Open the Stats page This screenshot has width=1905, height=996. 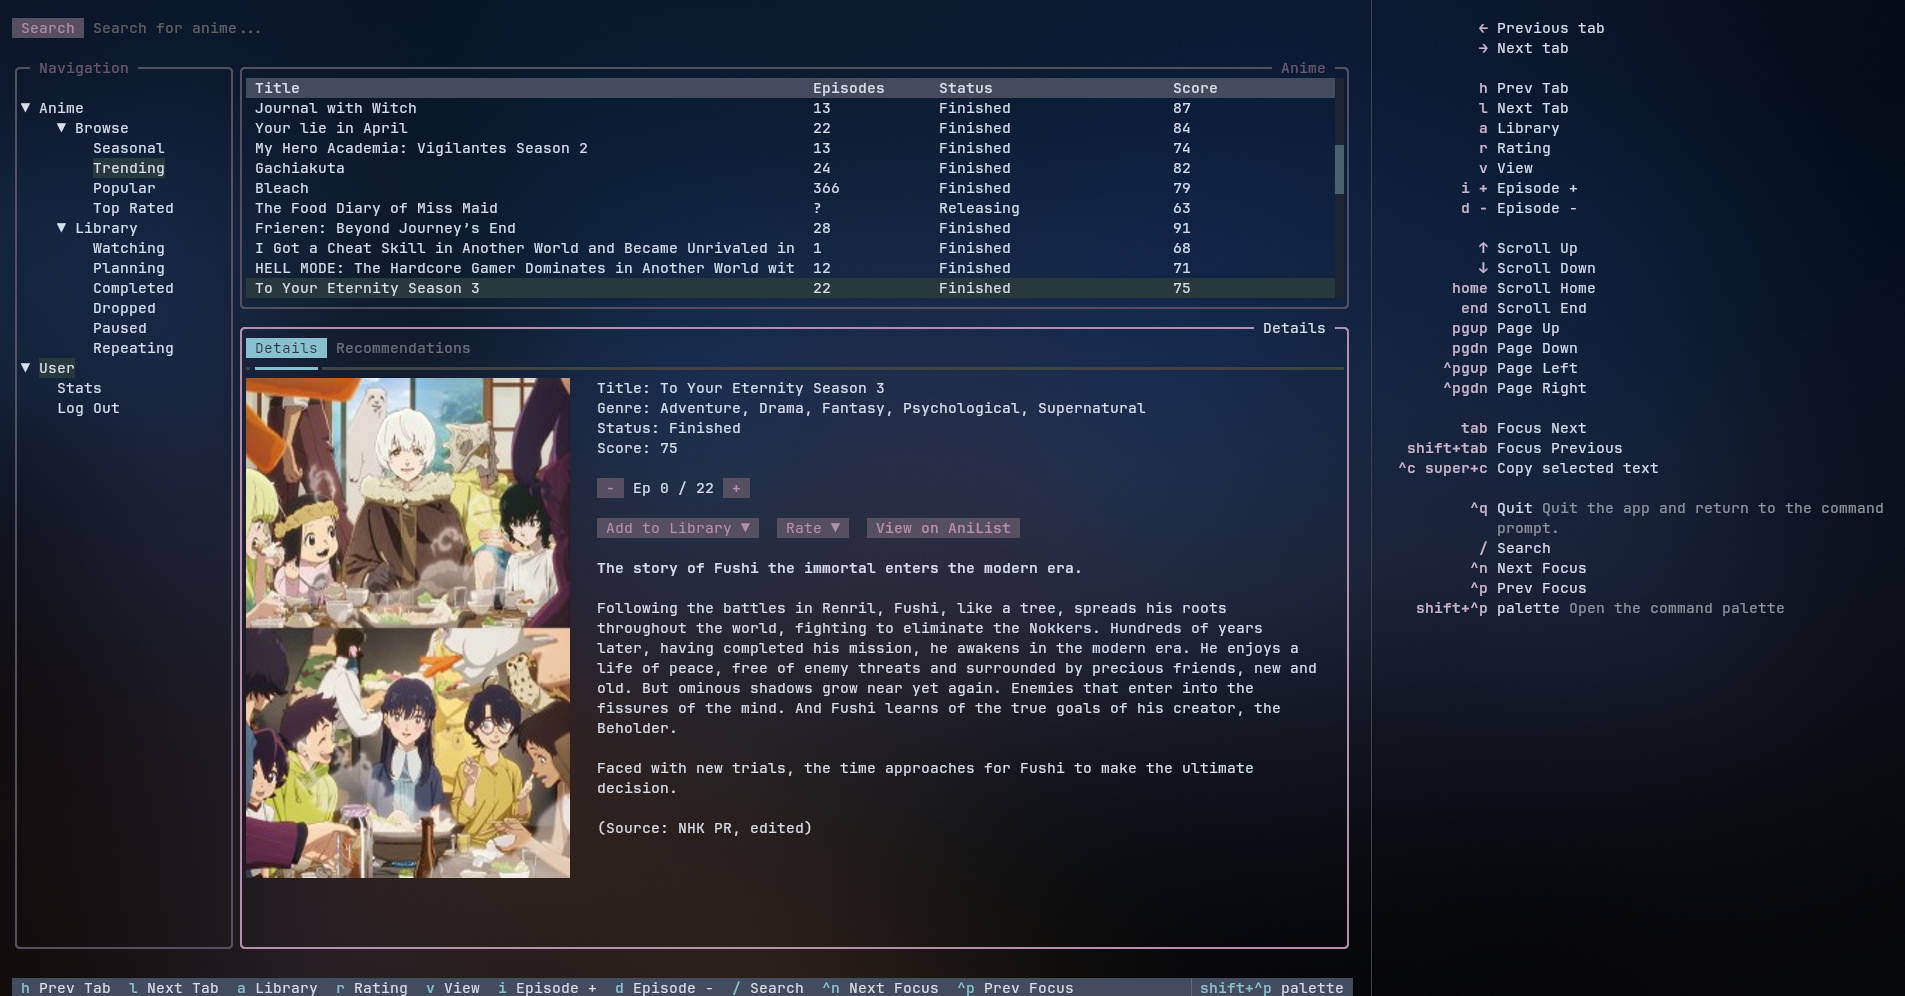pos(80,387)
